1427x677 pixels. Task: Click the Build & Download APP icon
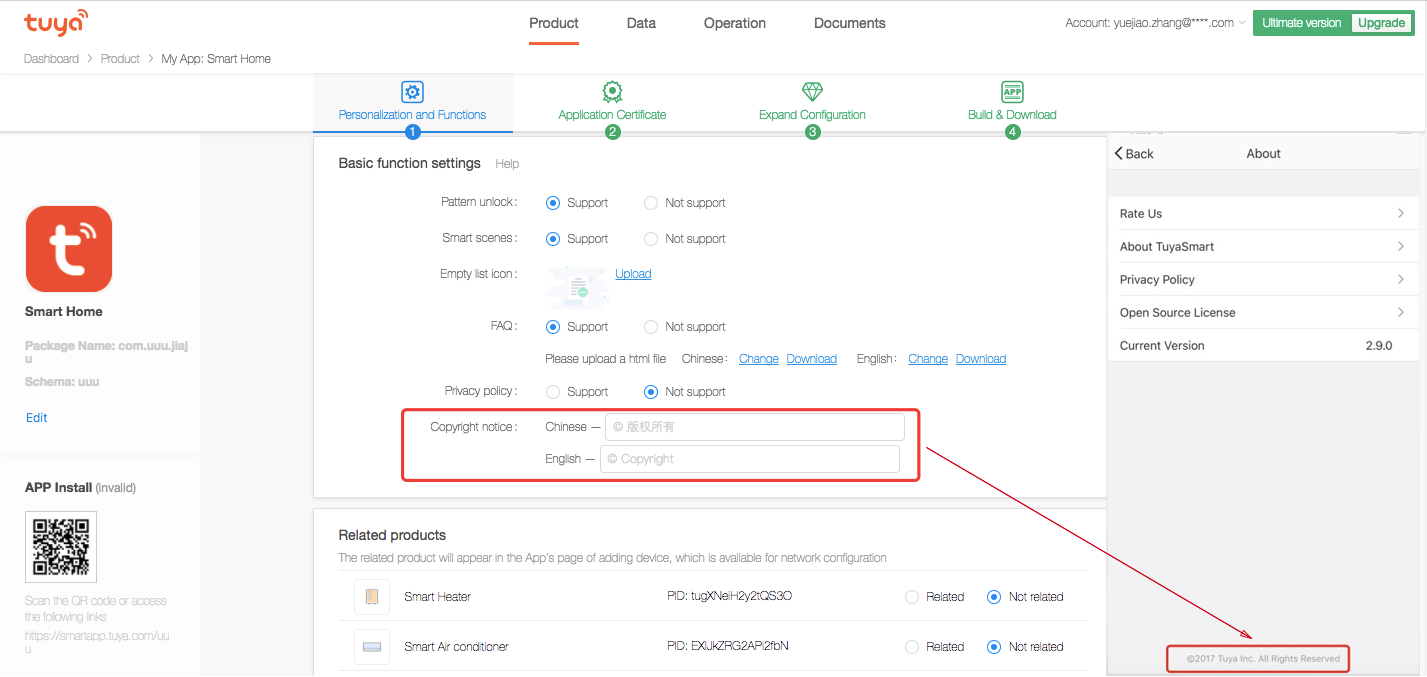pos(1012,92)
